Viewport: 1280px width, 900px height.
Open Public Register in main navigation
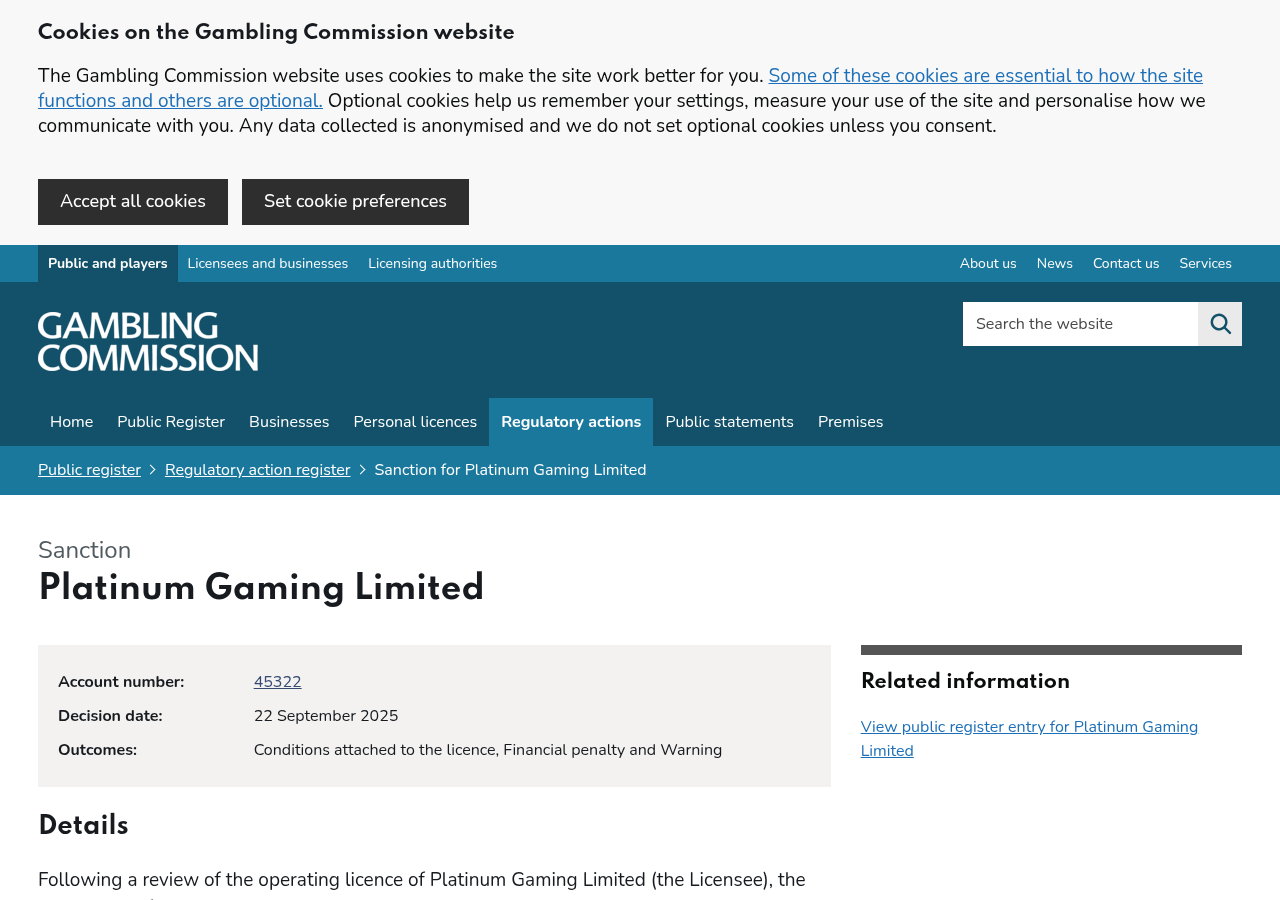click(171, 422)
